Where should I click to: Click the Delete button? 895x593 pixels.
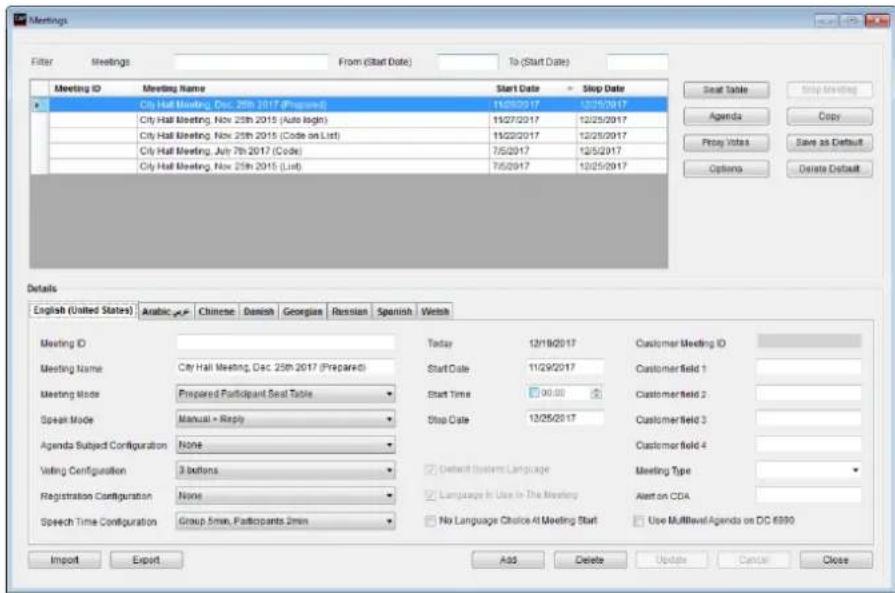[x=590, y=560]
